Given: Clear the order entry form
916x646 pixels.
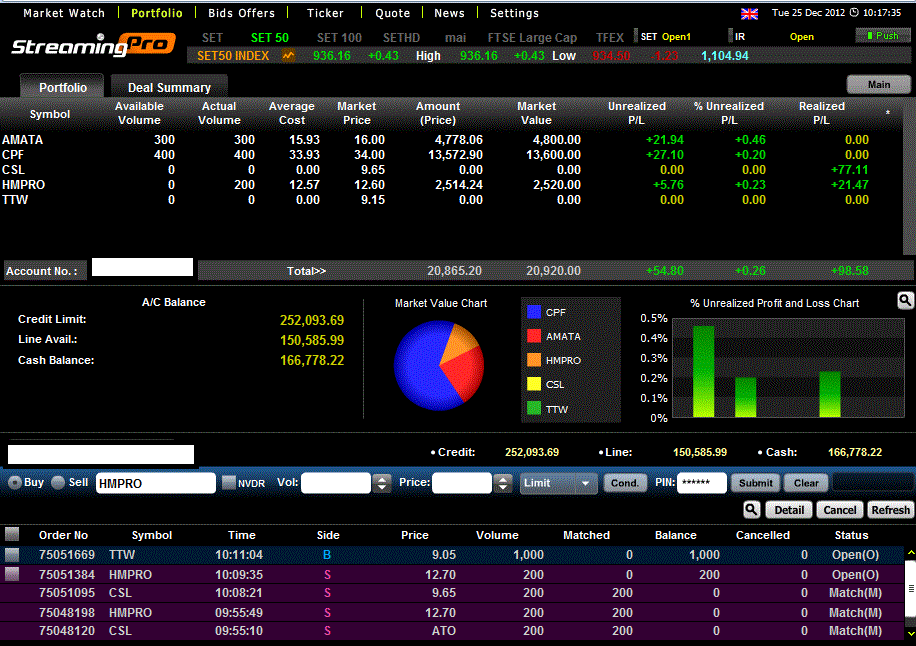Looking at the screenshot, I should (x=806, y=483).
